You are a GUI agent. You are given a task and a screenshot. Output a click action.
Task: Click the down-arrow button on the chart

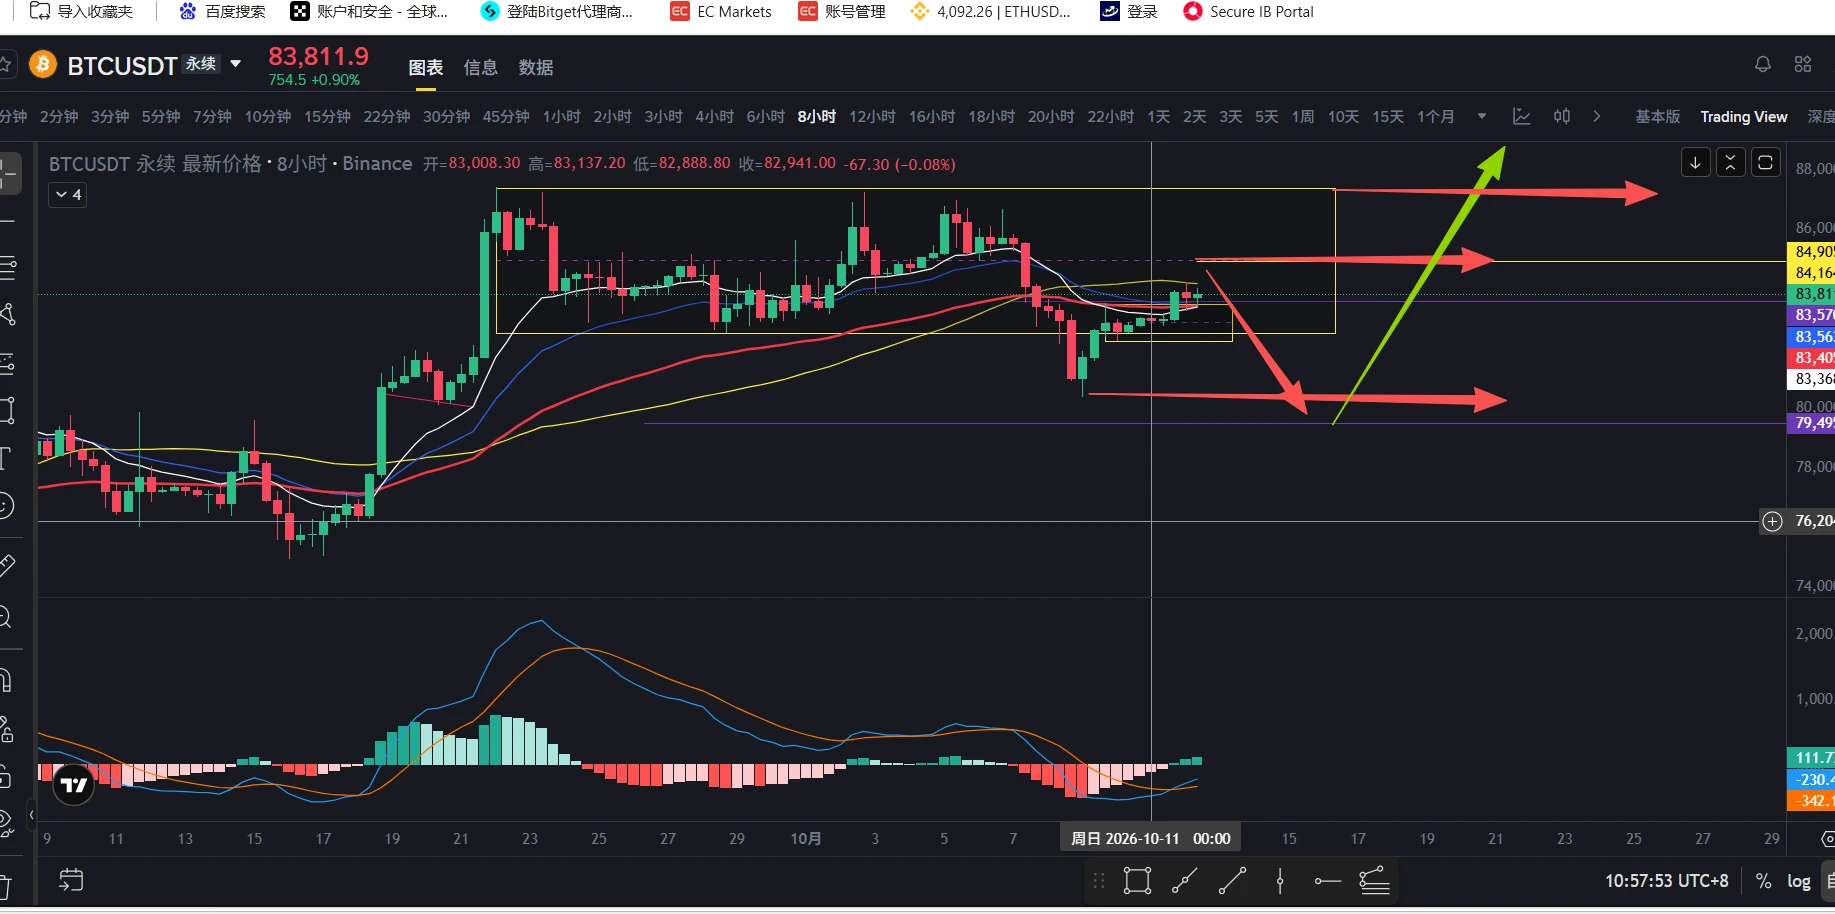tap(1695, 162)
